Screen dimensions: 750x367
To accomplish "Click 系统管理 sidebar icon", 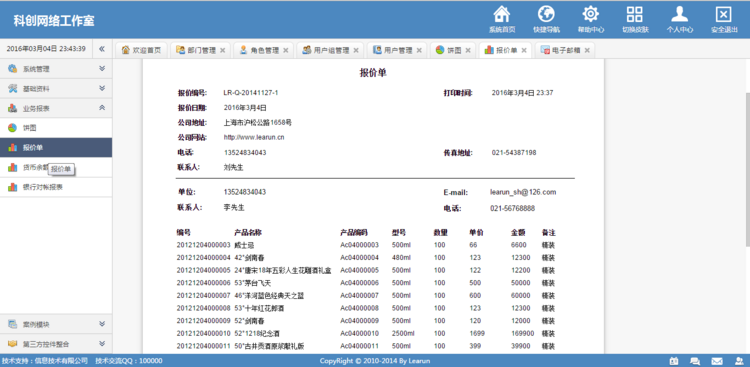I will 12,69.
